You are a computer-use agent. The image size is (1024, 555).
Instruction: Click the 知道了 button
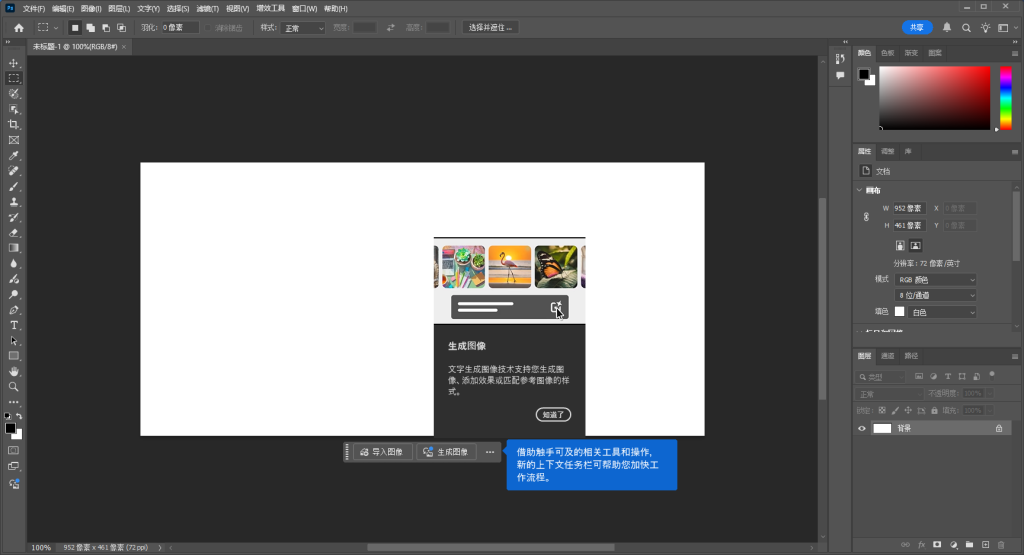point(553,414)
